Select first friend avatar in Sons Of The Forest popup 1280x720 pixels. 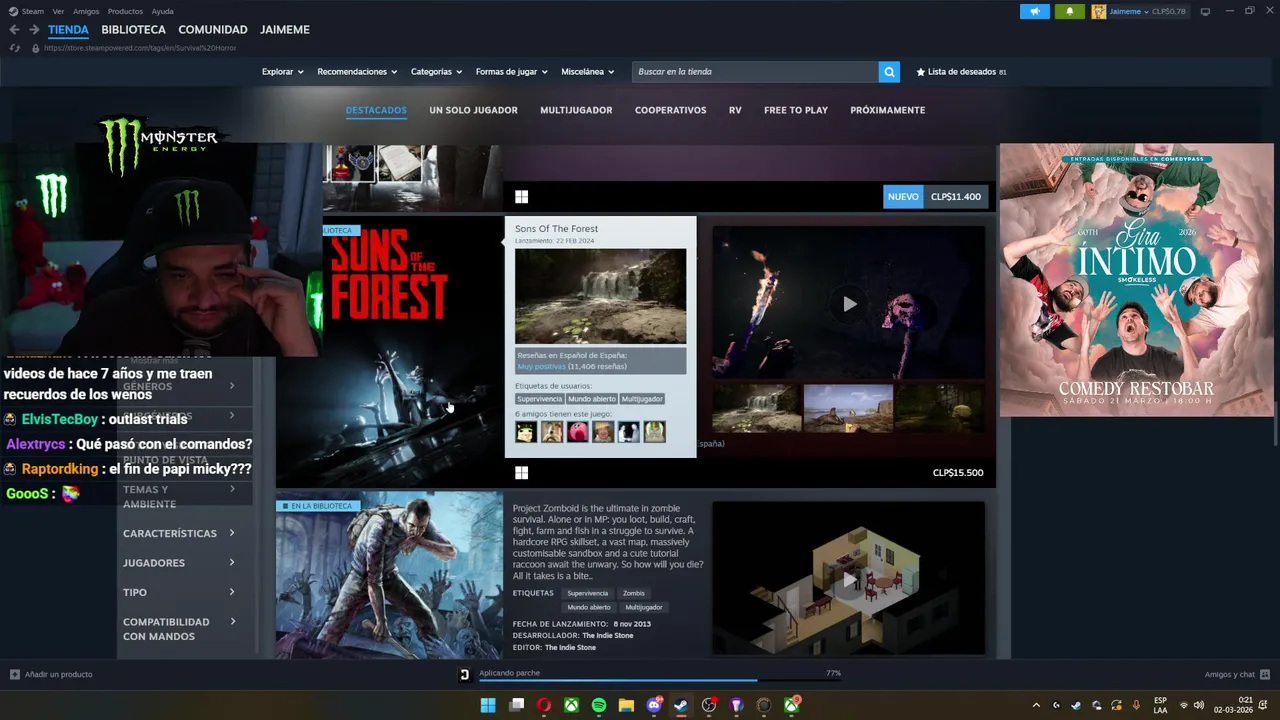[x=526, y=432]
